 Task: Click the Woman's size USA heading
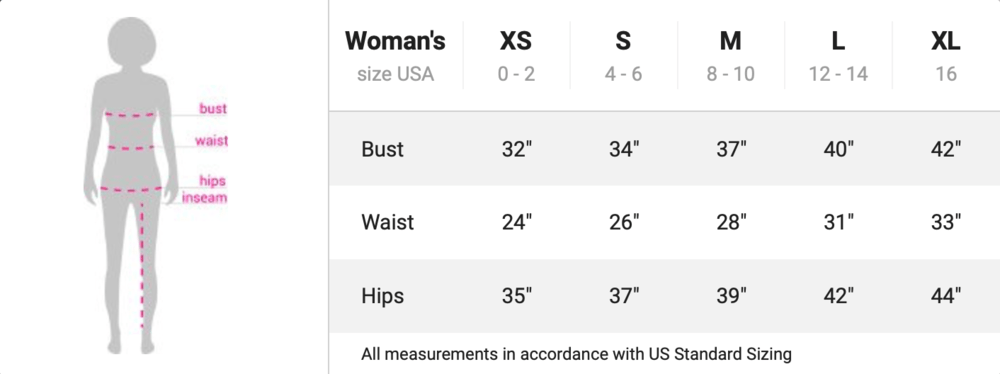[395, 56]
